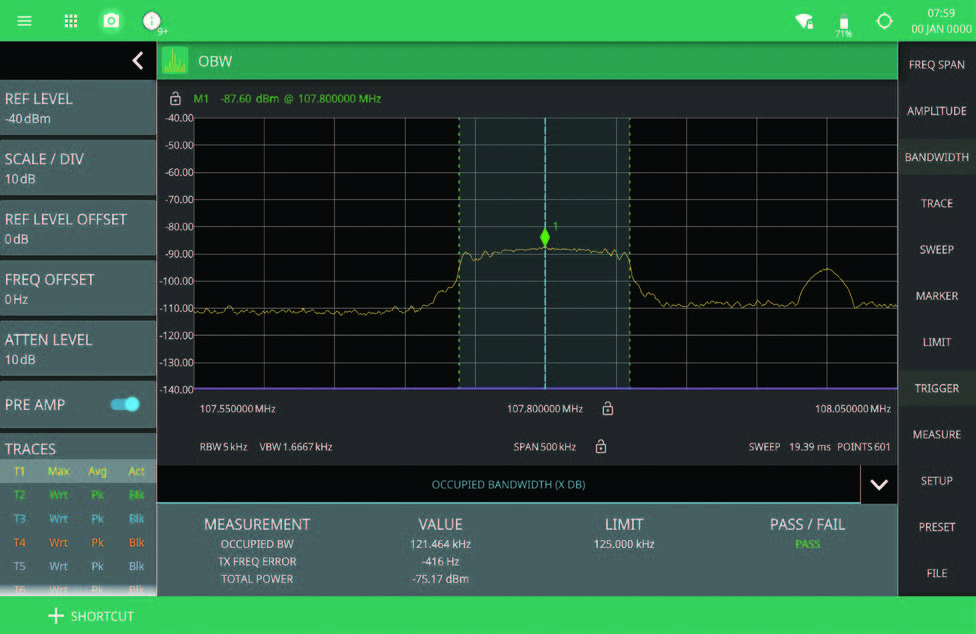The image size is (976, 634).
Task: Toggle the PRE AMP switch
Action: click(x=125, y=404)
